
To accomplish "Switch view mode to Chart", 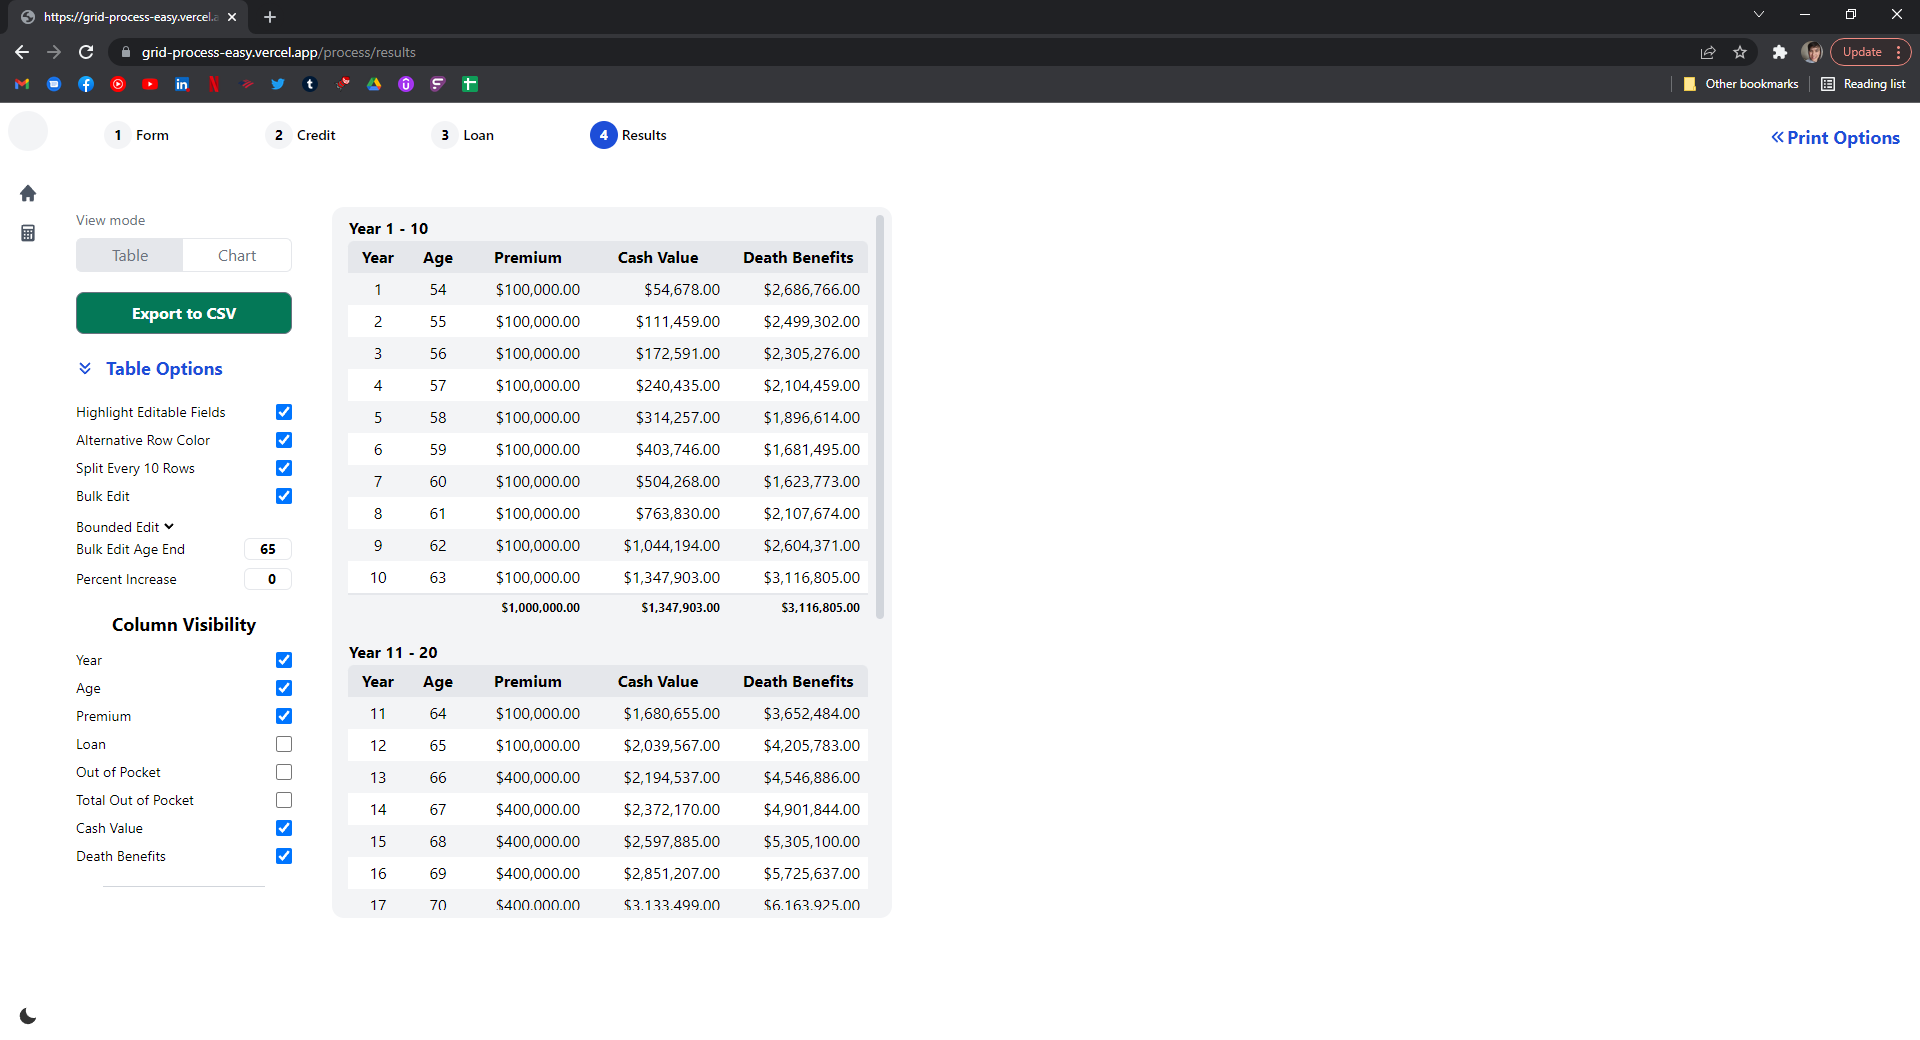I will click(x=237, y=256).
